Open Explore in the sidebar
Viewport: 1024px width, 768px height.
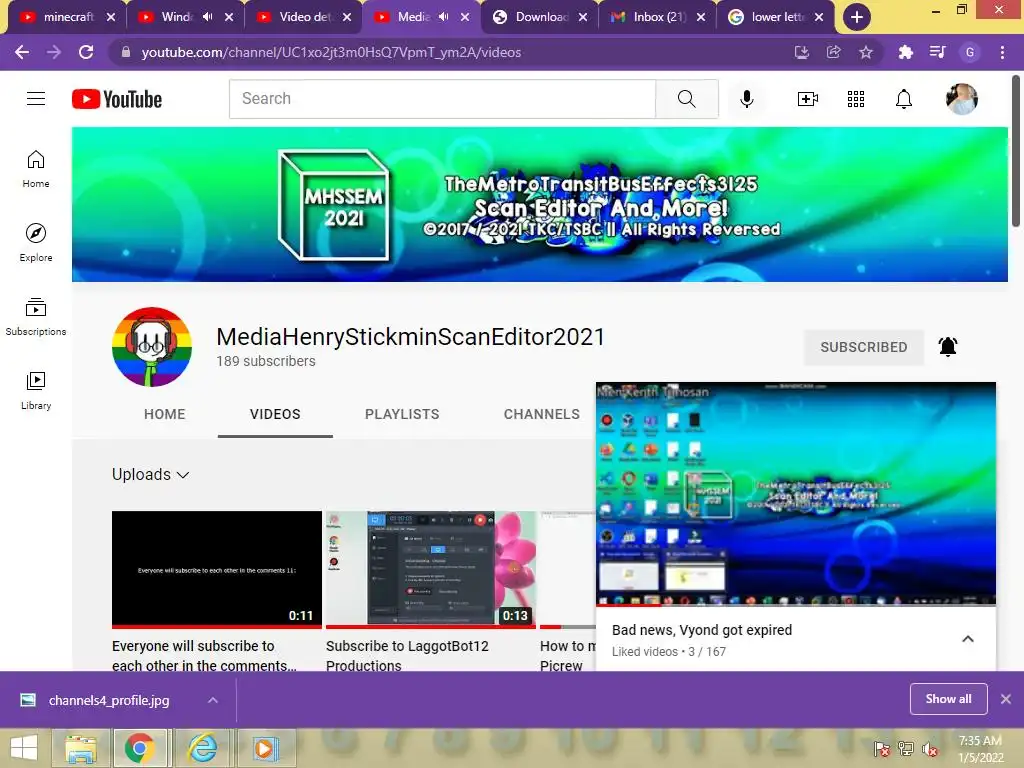[36, 242]
